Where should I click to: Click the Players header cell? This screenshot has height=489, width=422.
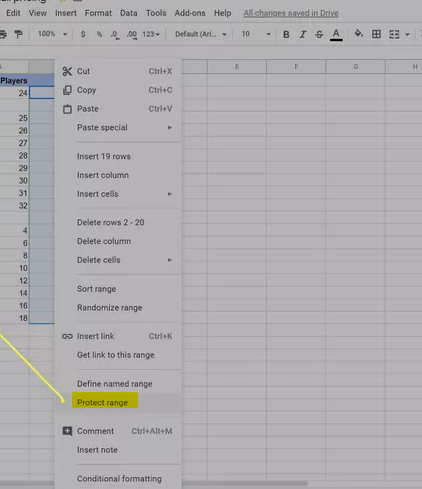click(14, 80)
